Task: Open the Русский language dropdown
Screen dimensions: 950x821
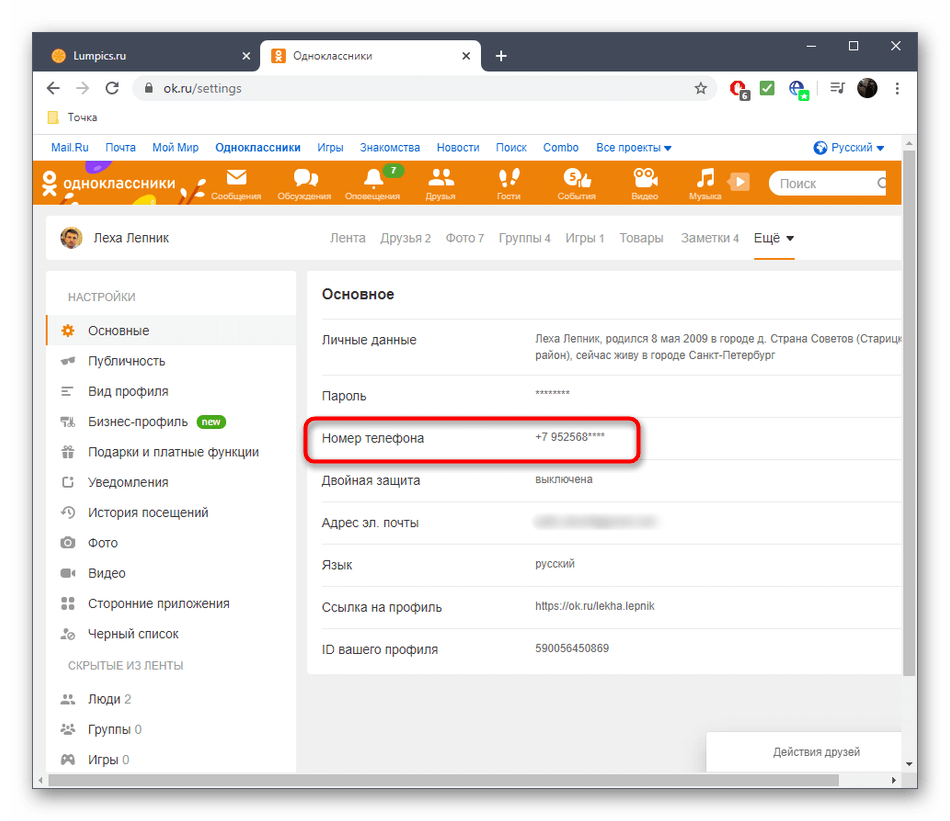Action: (848, 147)
